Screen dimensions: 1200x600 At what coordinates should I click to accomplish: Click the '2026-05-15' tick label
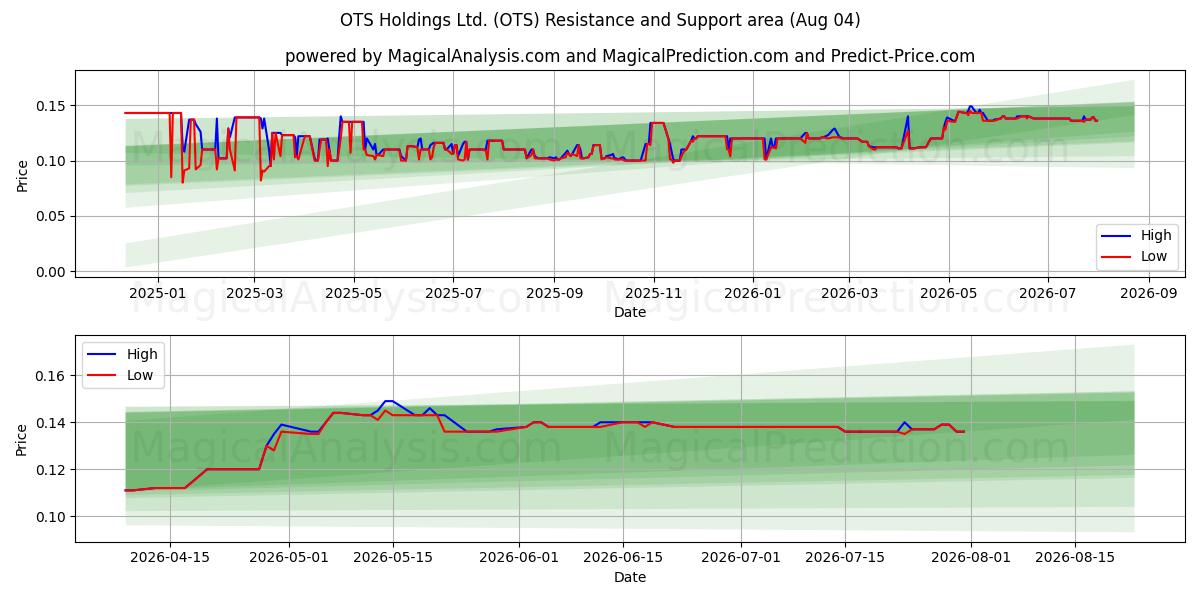pos(393,558)
